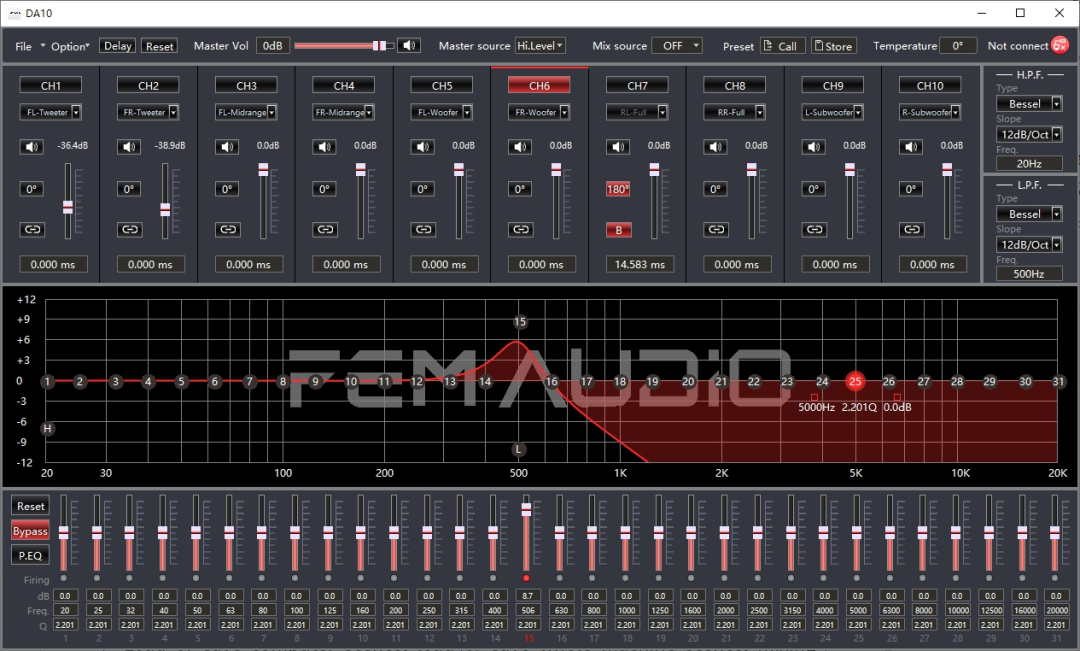Click the link icon under CH2

coord(130,229)
